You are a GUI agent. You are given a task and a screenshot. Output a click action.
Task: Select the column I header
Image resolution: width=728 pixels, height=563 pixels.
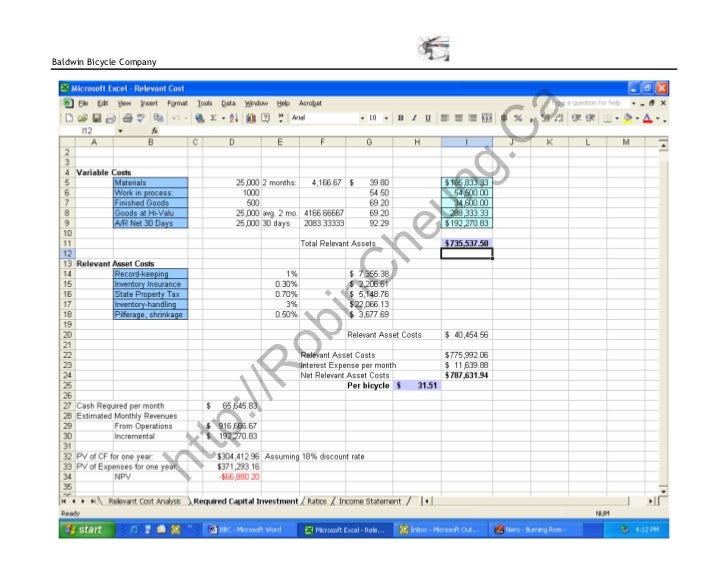point(467,142)
